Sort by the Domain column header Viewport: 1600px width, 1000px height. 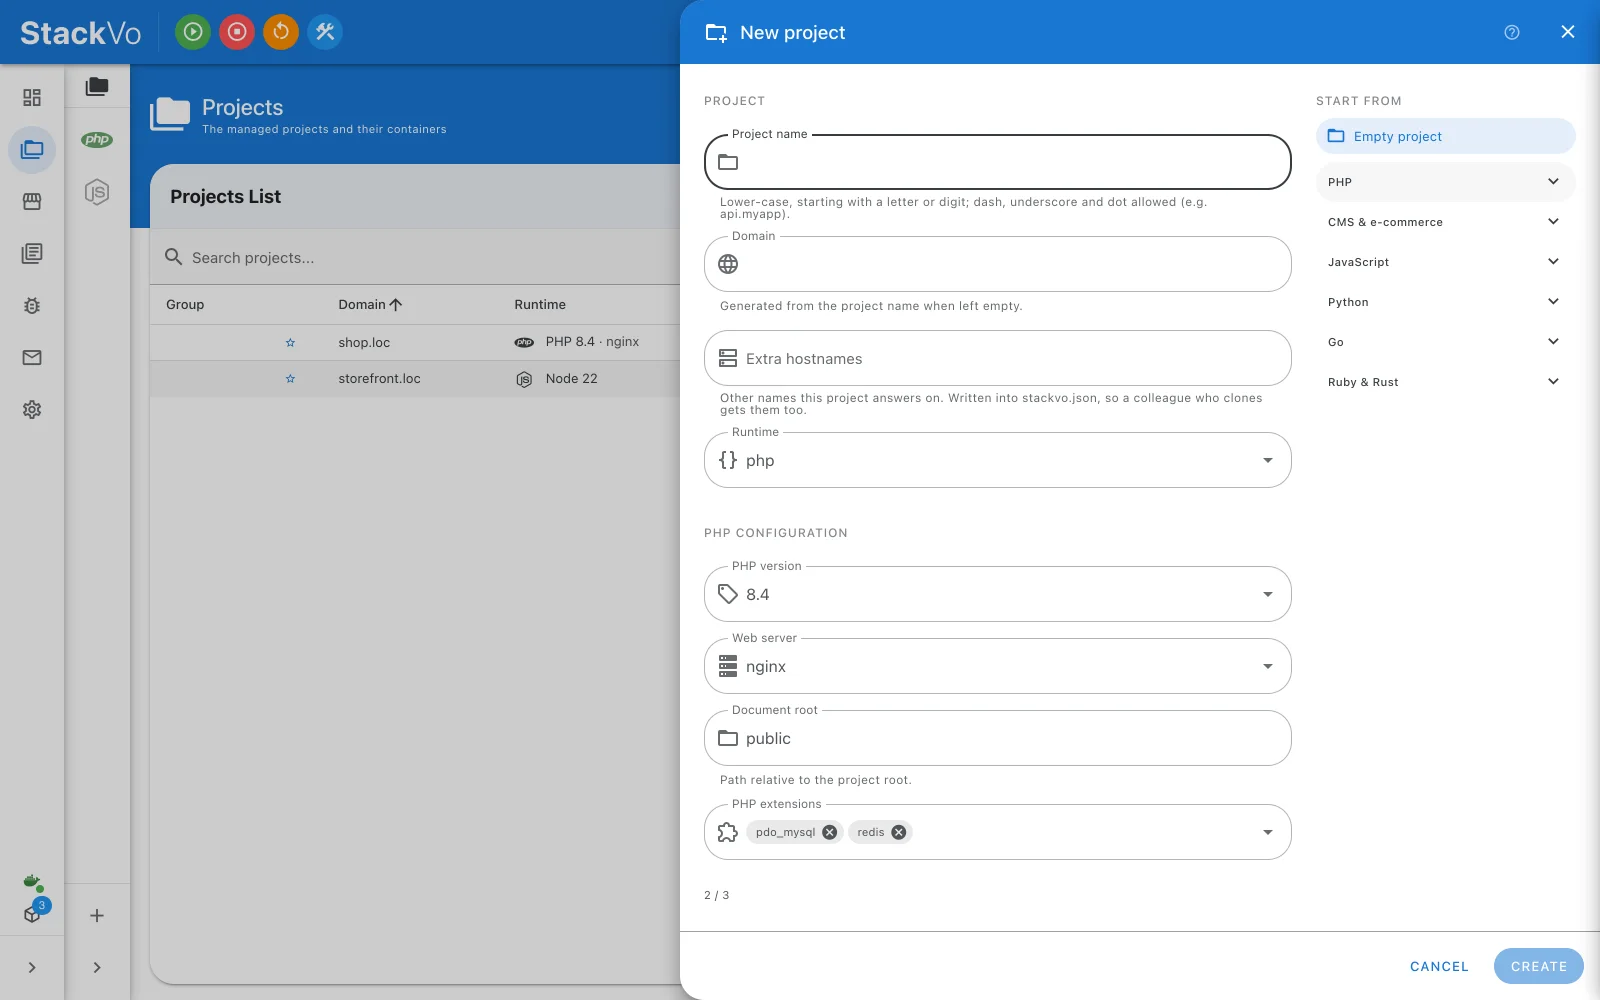tap(370, 304)
